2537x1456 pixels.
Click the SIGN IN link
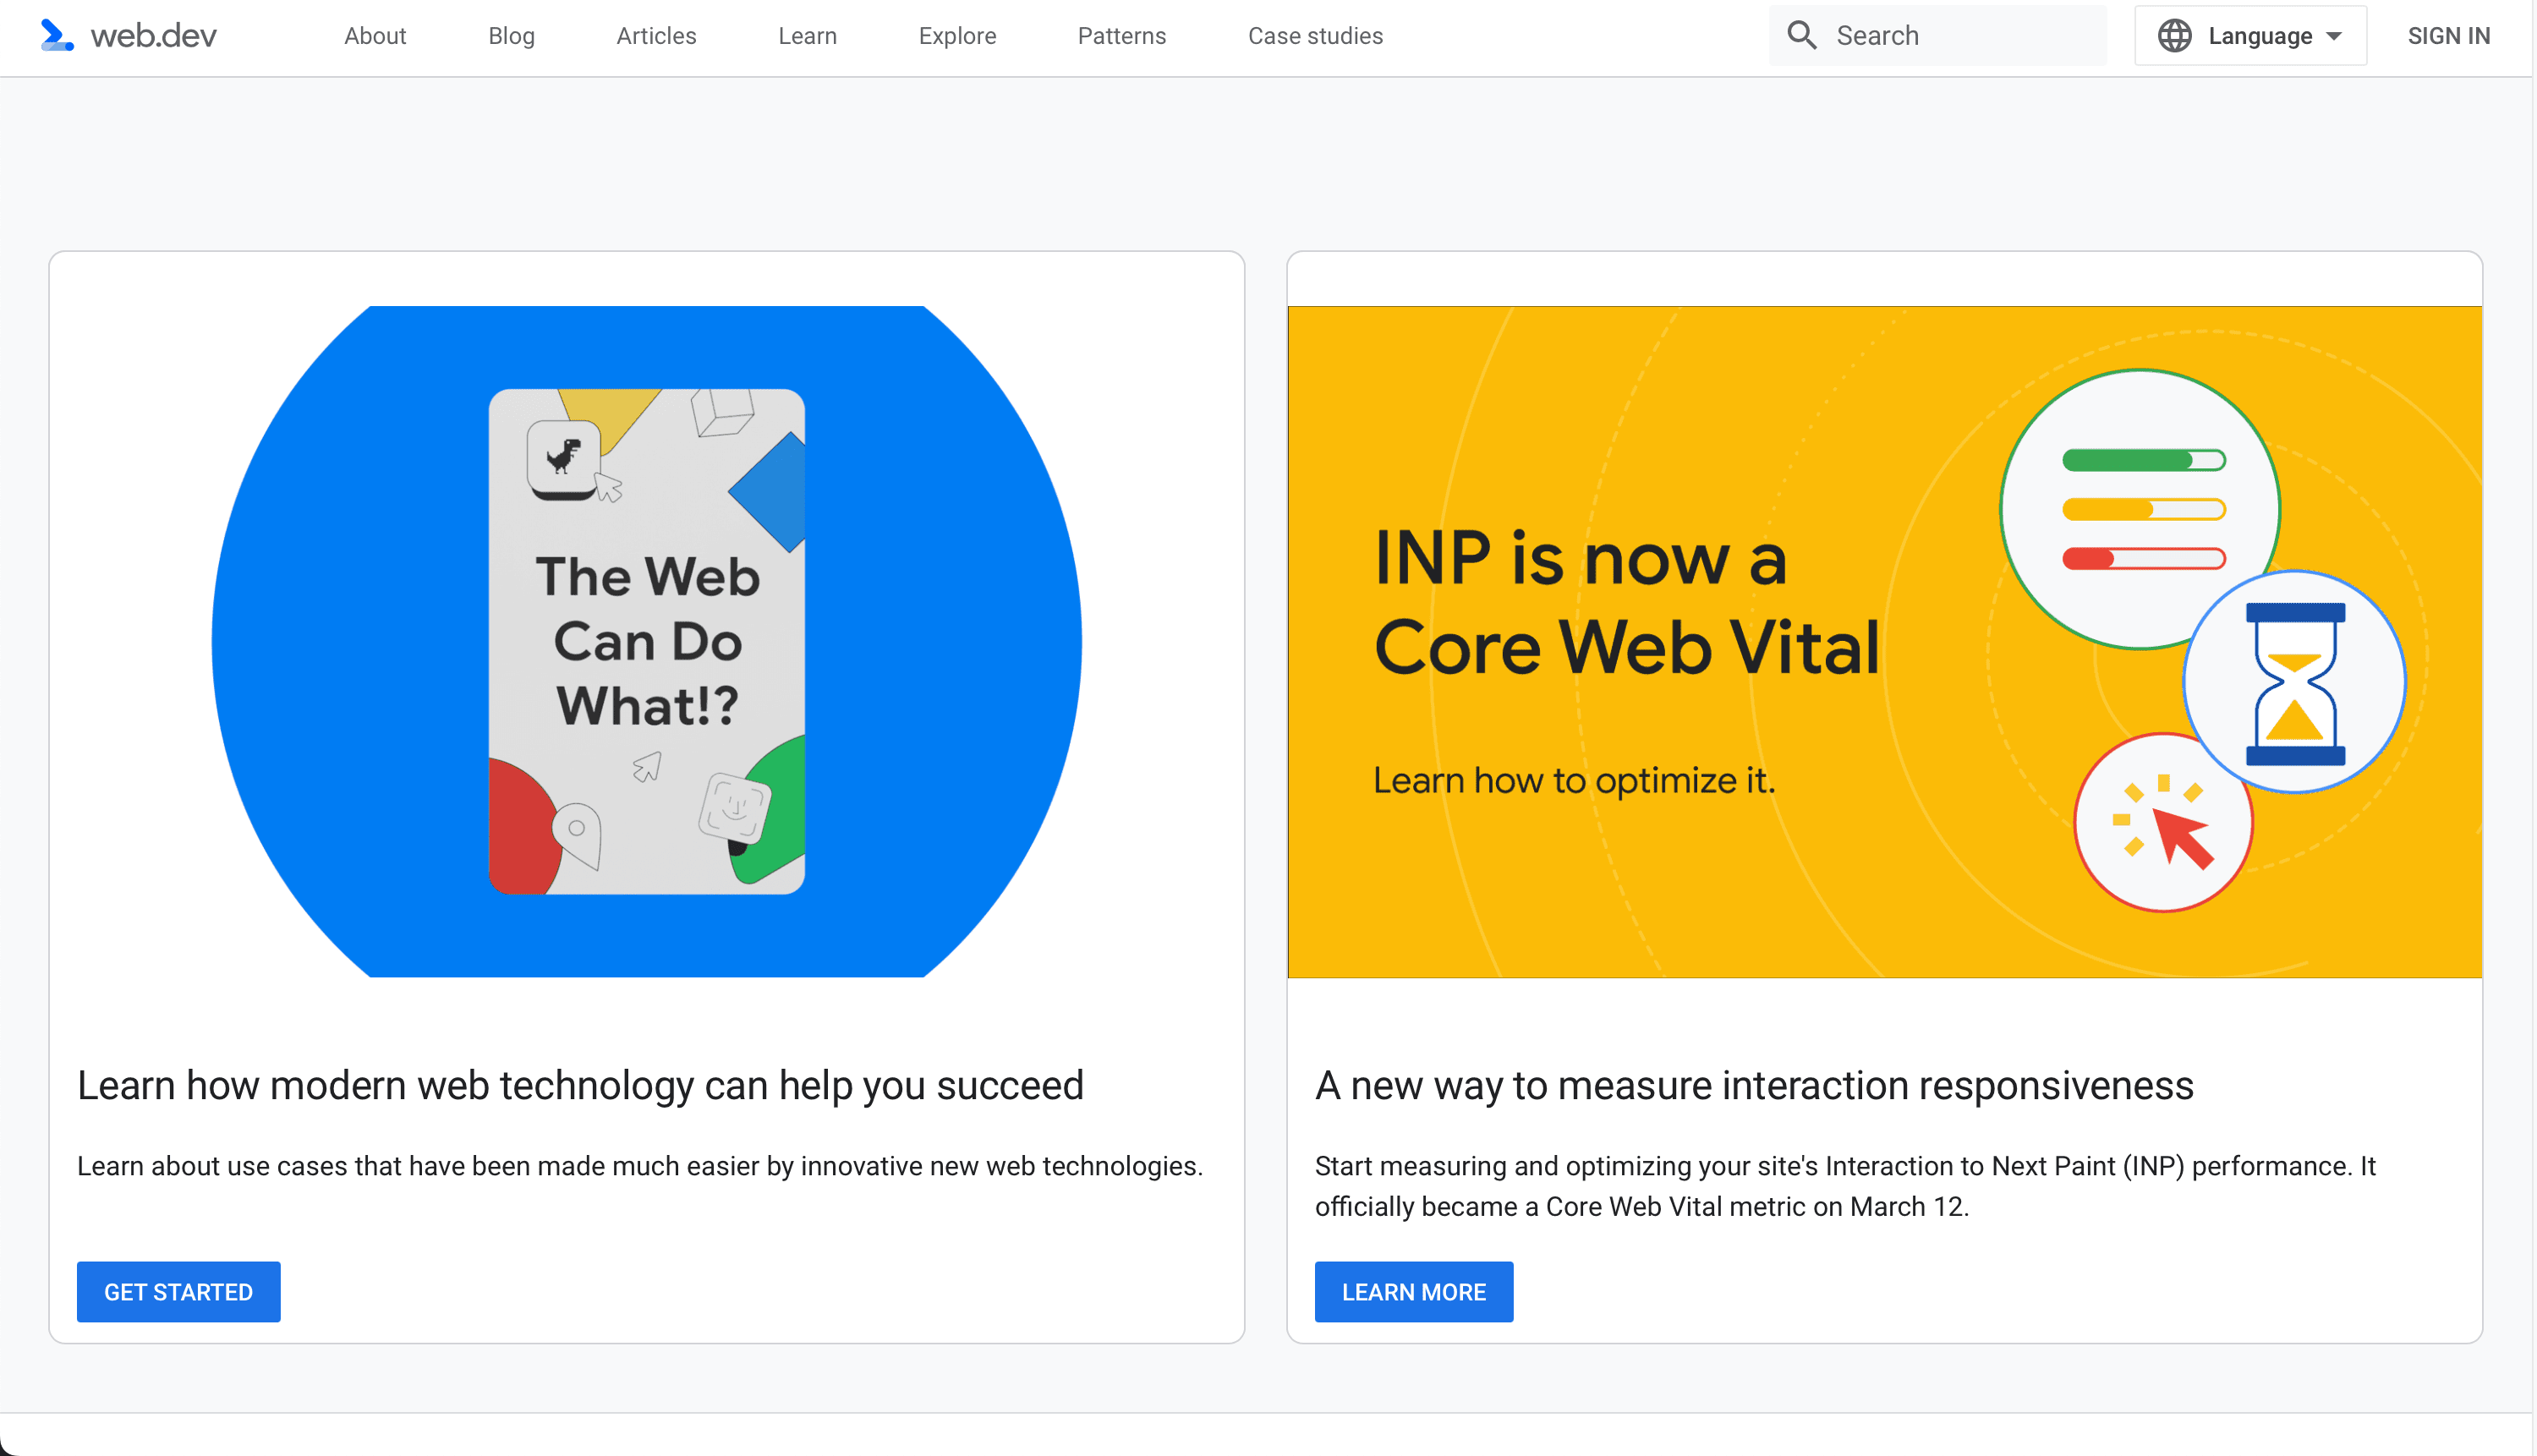tap(2448, 36)
